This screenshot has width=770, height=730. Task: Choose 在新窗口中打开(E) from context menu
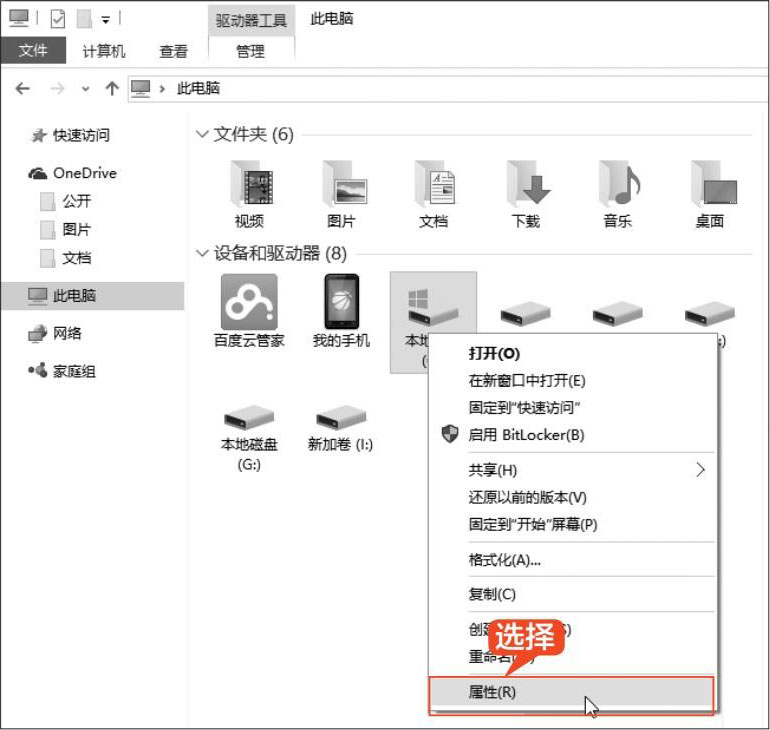pyautogui.click(x=571, y=380)
